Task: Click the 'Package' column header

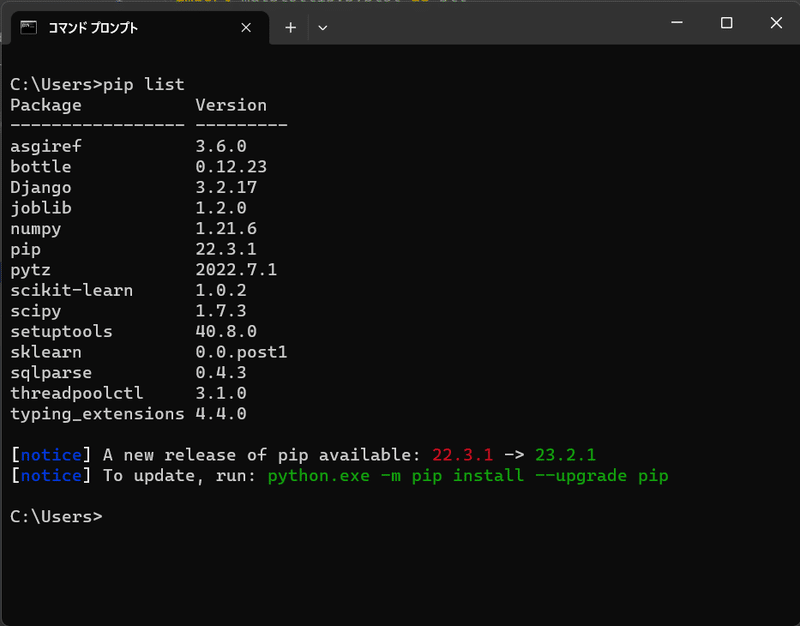Action: click(x=46, y=105)
